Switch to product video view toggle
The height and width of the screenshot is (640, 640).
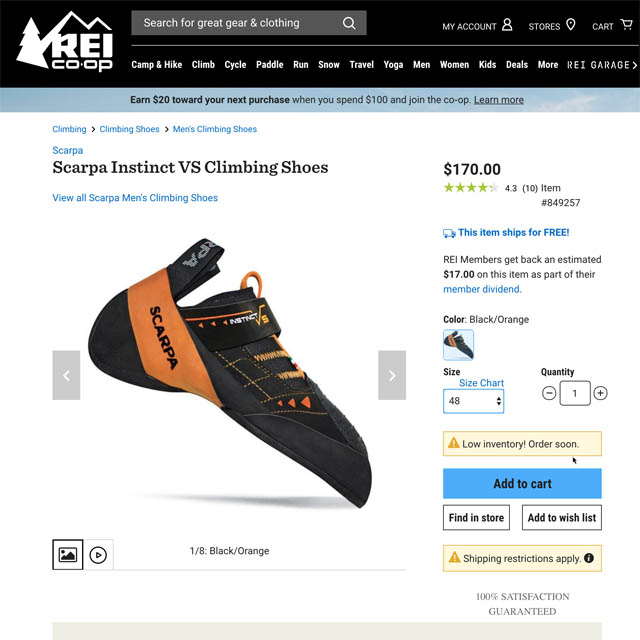98,555
